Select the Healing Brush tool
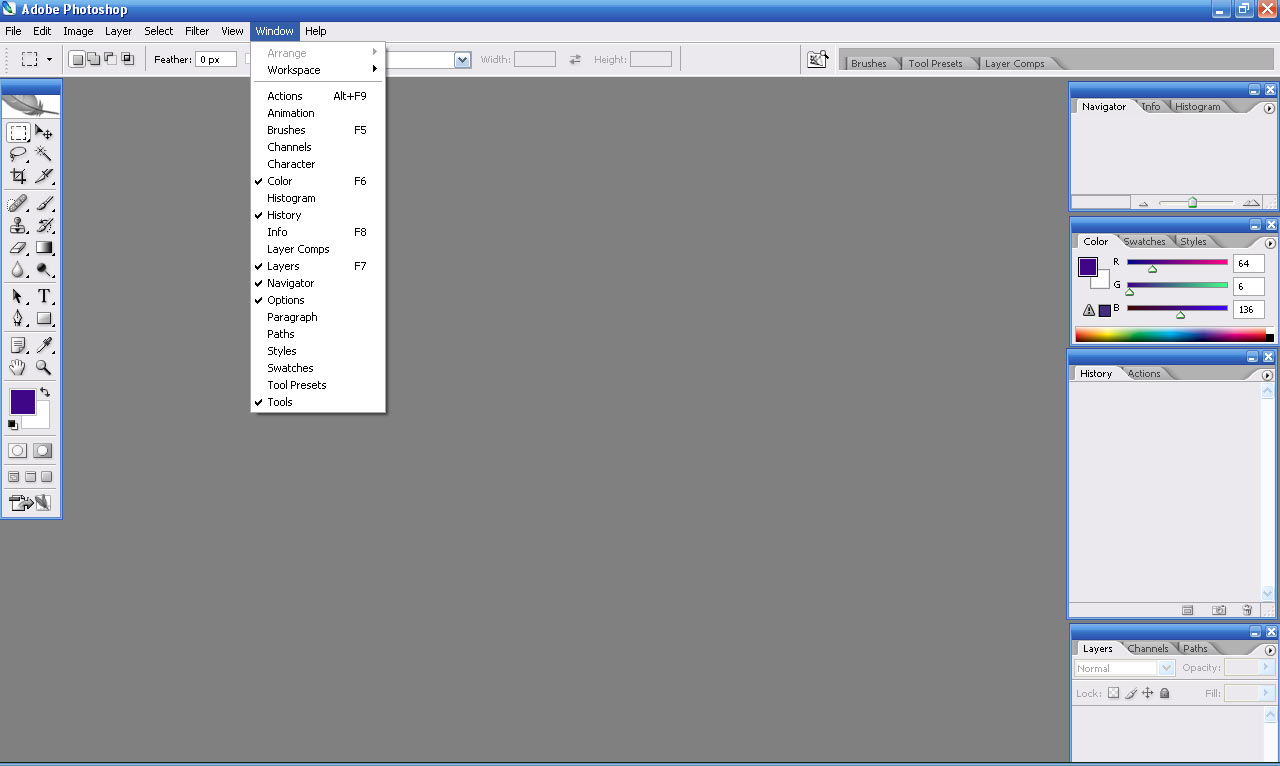Viewport: 1280px width, 766px height. 19,203
